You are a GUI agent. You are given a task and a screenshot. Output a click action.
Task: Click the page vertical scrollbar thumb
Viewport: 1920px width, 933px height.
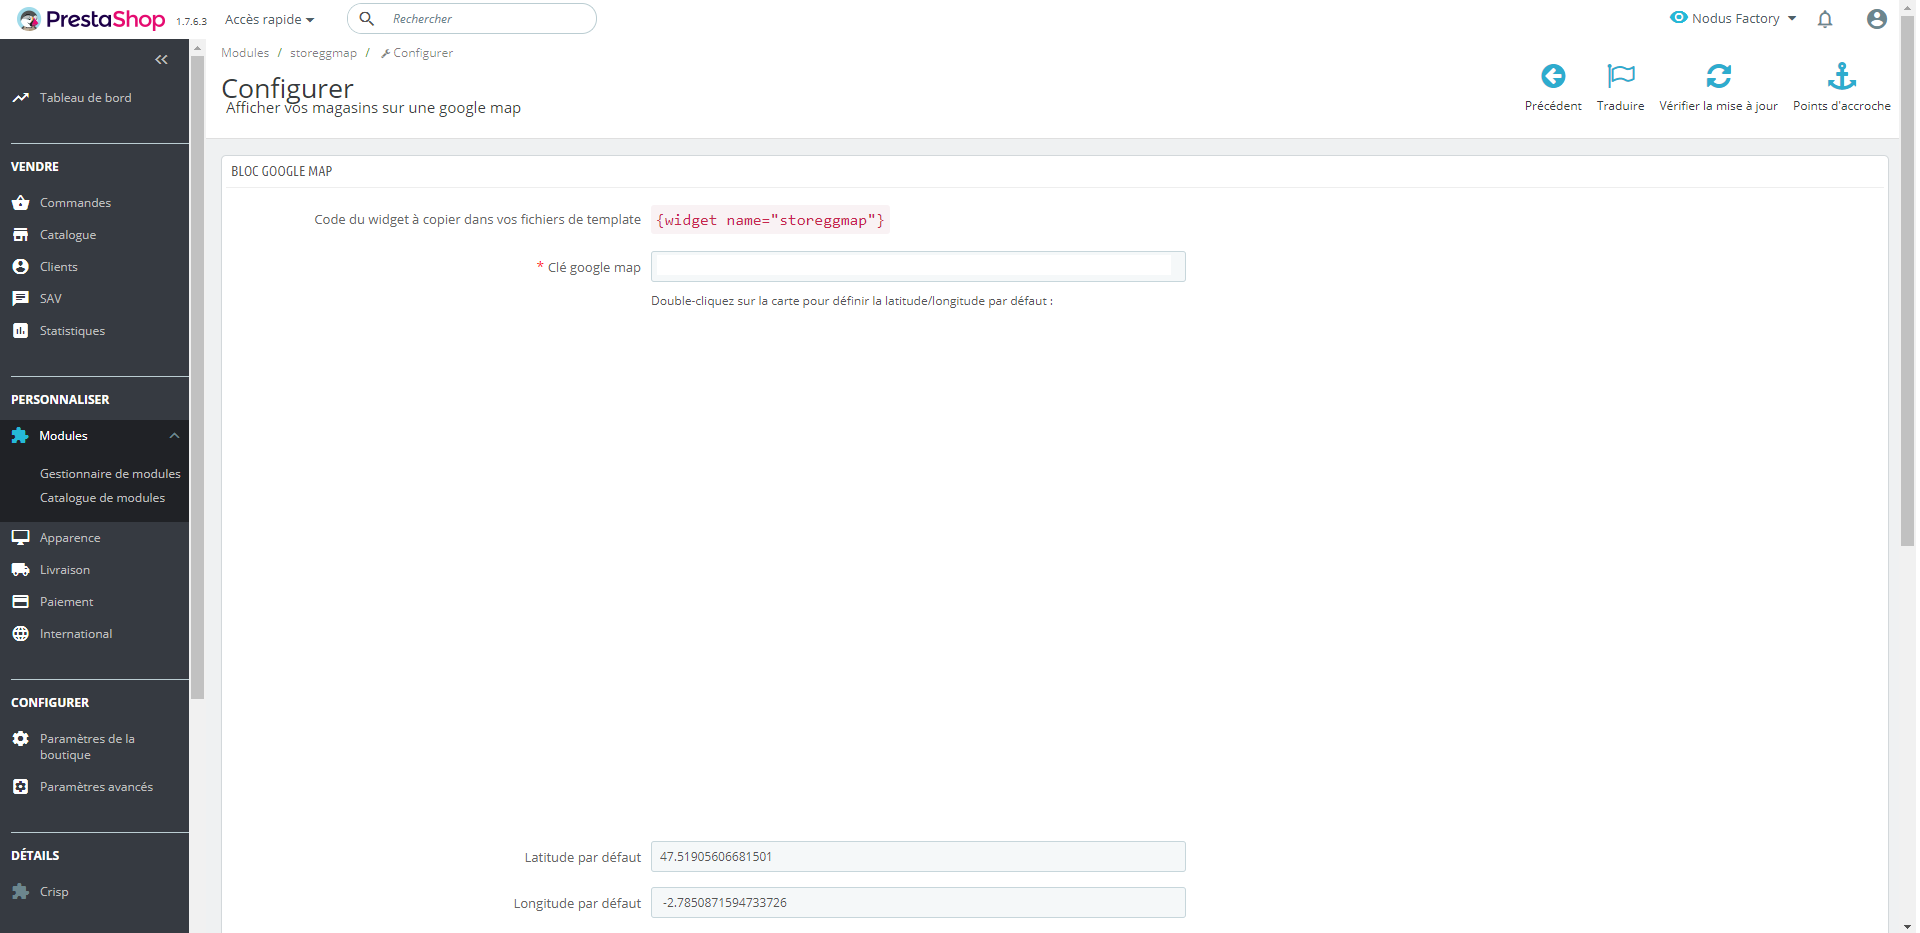pos(1907,280)
